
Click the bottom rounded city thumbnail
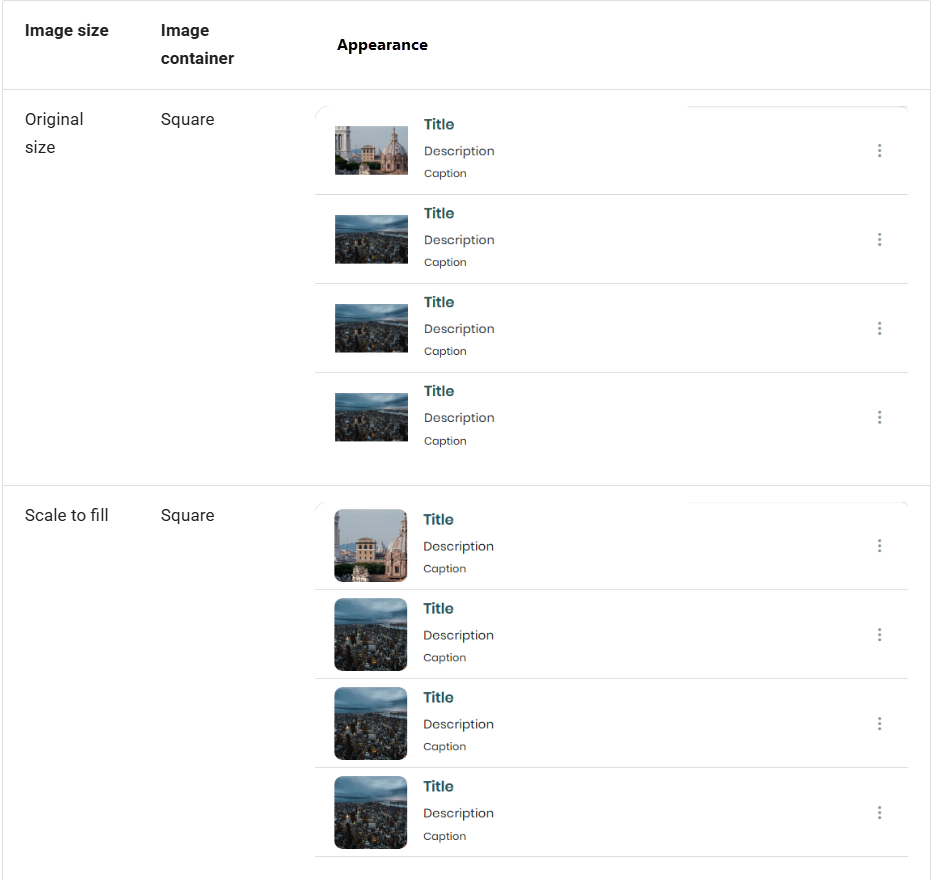(x=371, y=812)
